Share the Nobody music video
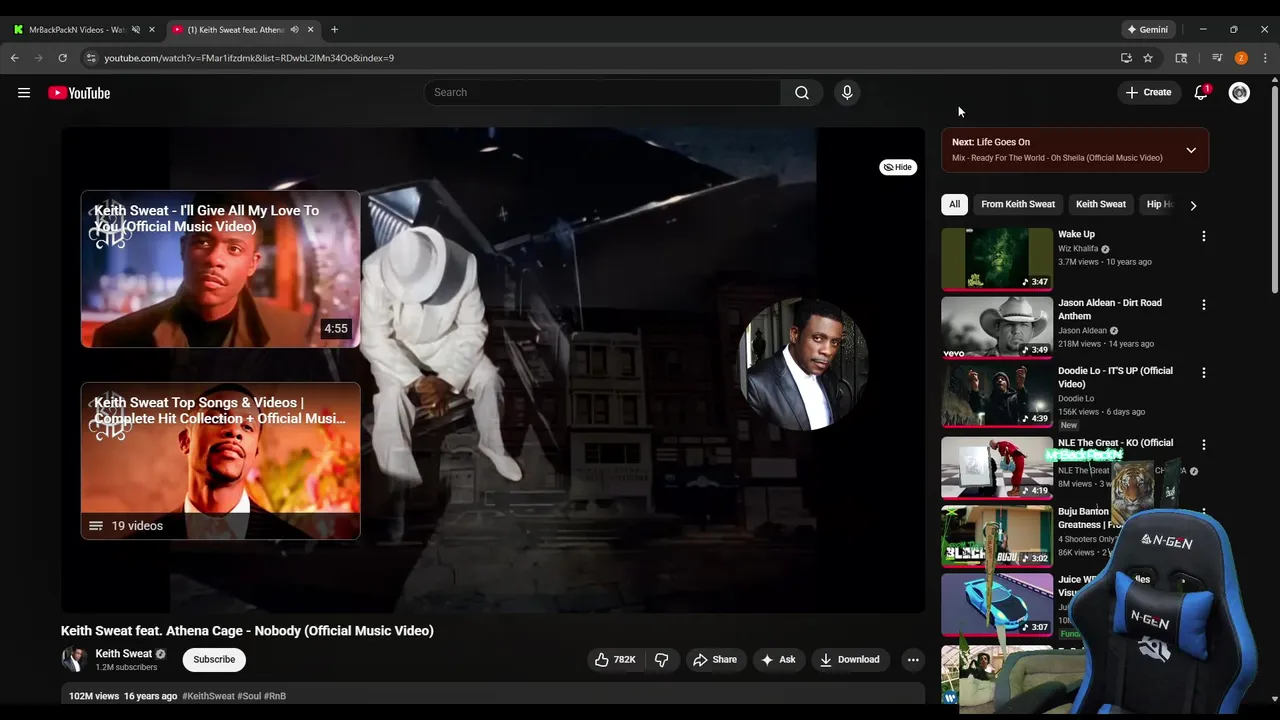 click(715, 660)
